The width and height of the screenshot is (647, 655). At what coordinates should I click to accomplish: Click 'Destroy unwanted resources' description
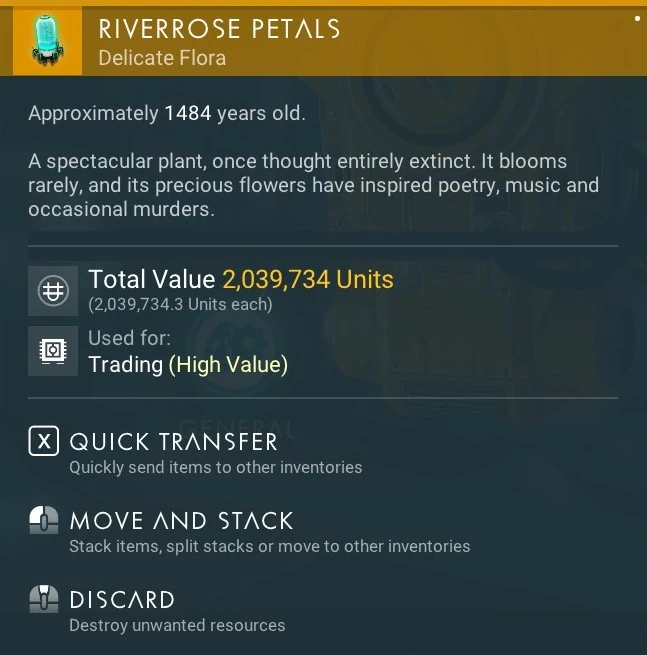click(x=177, y=625)
